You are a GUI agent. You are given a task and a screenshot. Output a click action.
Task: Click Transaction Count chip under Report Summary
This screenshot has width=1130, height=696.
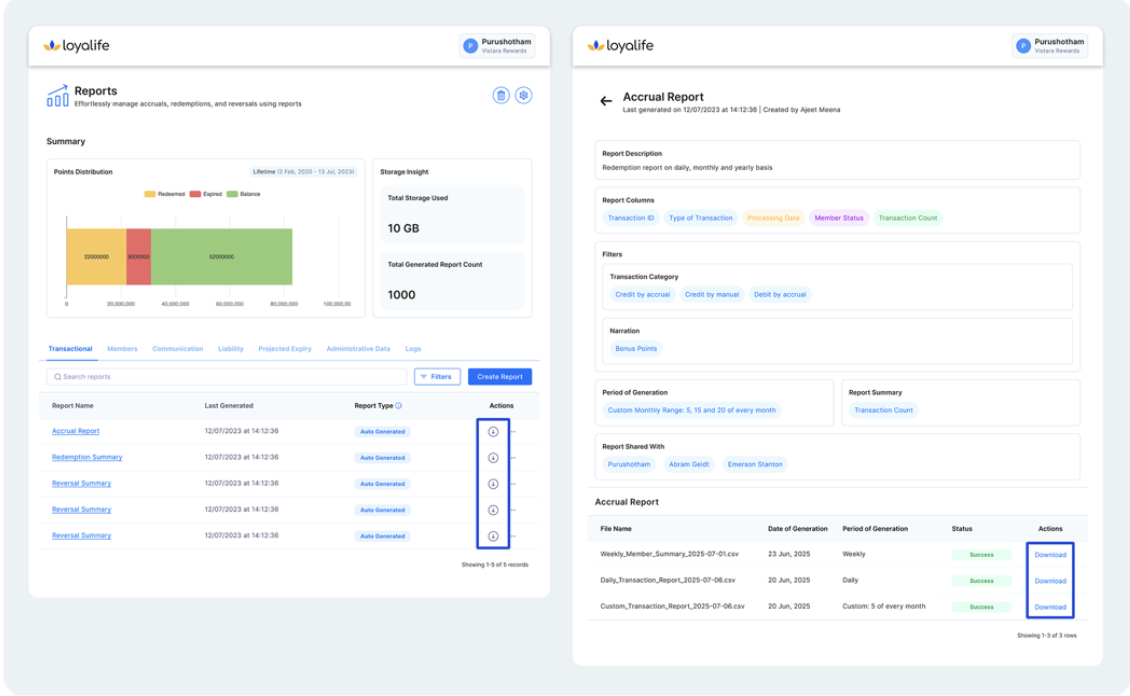[x=884, y=410]
